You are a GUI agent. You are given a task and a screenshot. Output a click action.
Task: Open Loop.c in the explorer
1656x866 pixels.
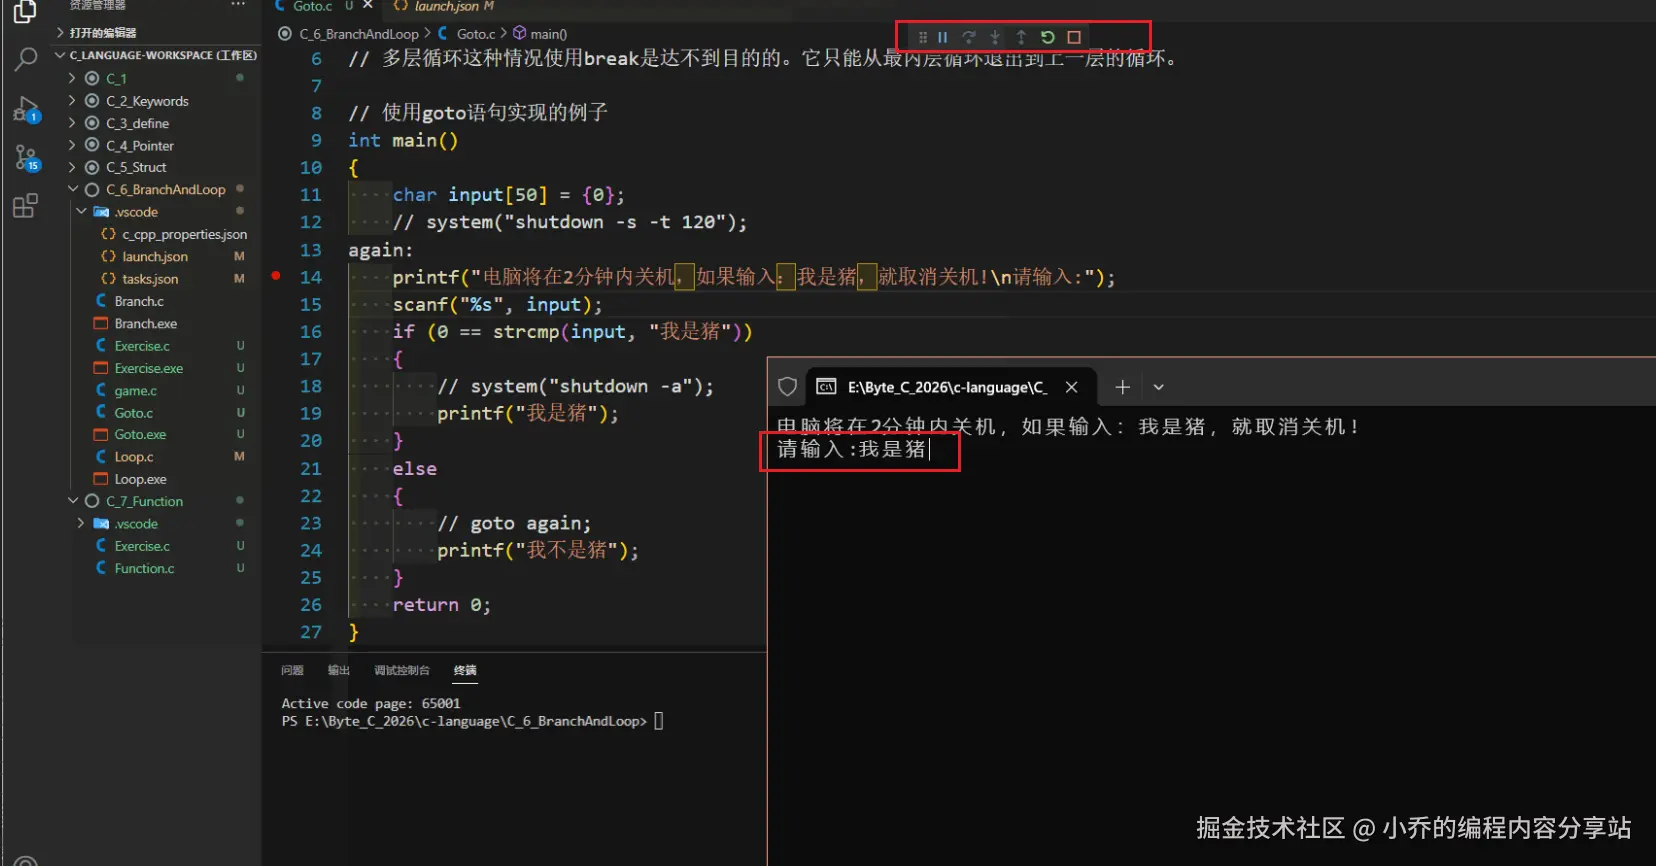coord(134,456)
